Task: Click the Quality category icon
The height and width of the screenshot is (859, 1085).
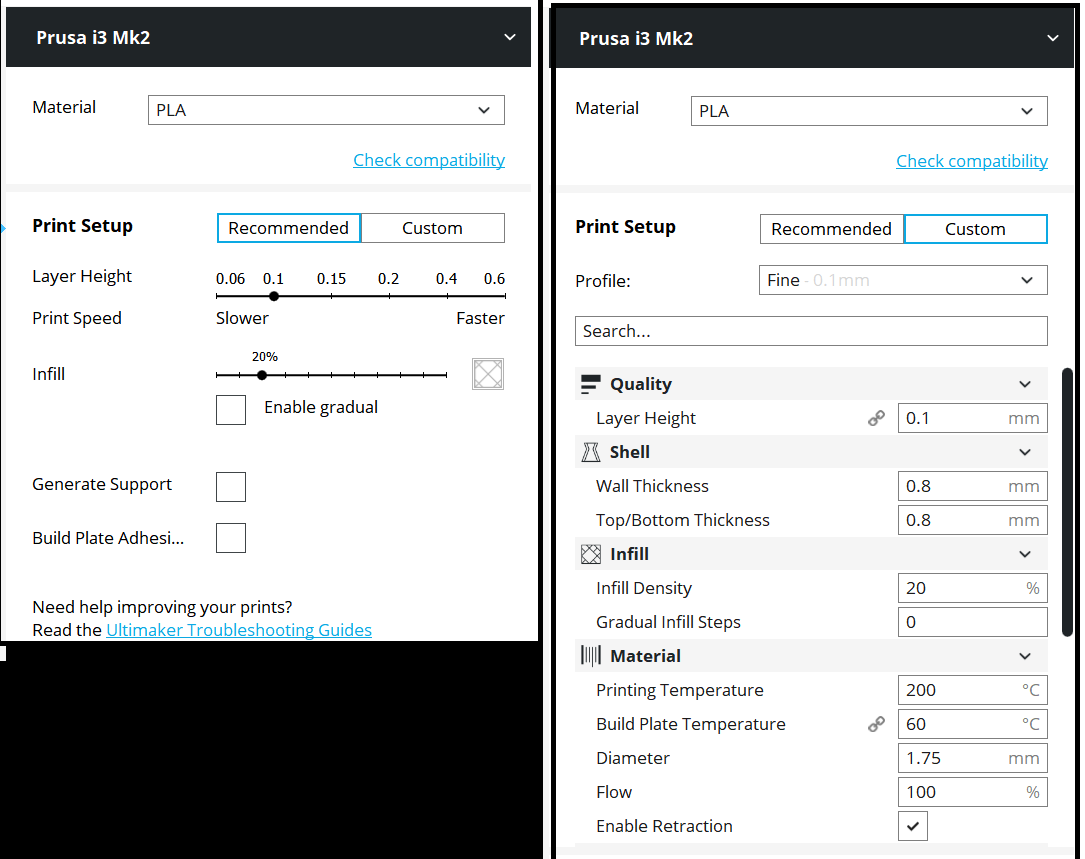Action: point(590,384)
